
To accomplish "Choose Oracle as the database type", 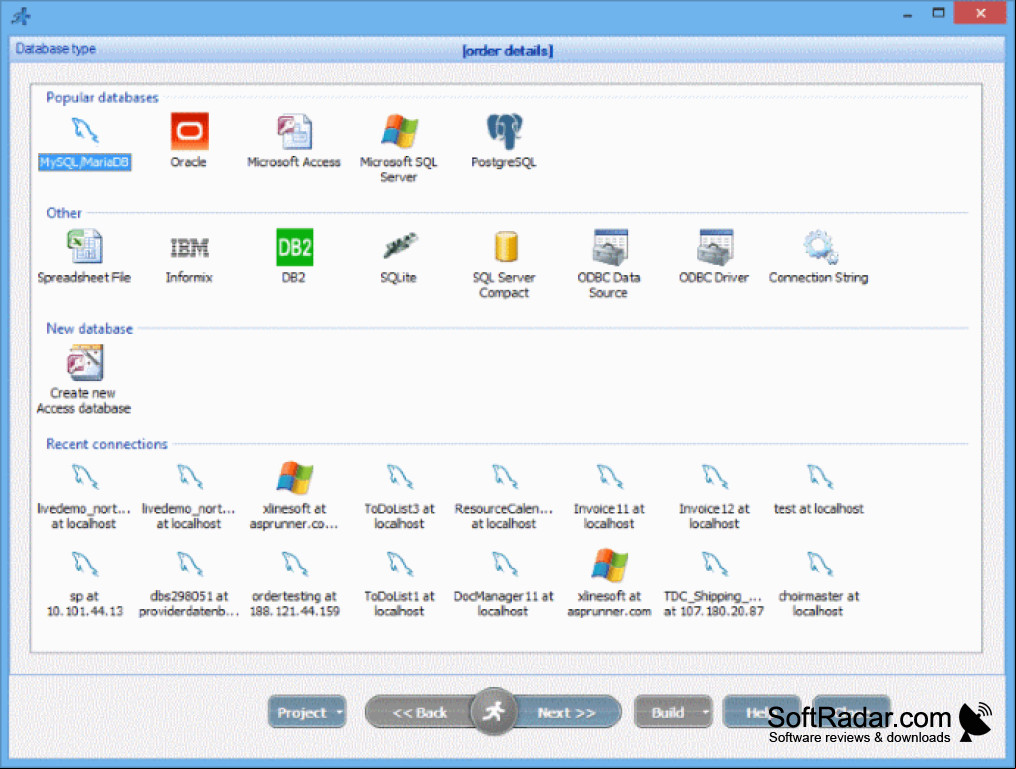I will pos(189,141).
